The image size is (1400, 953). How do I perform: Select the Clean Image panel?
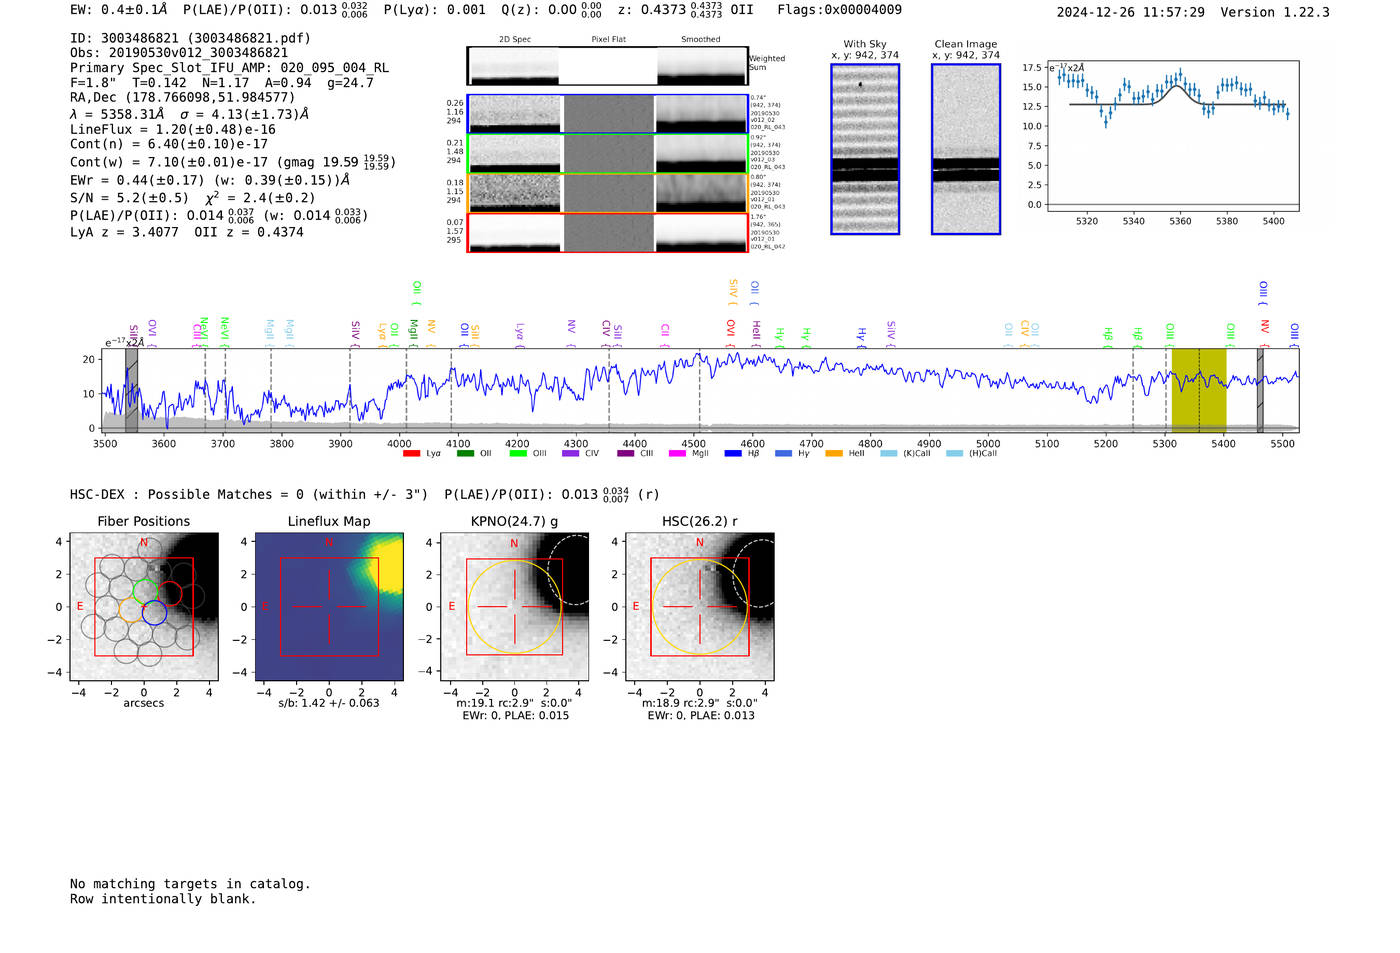[966, 149]
